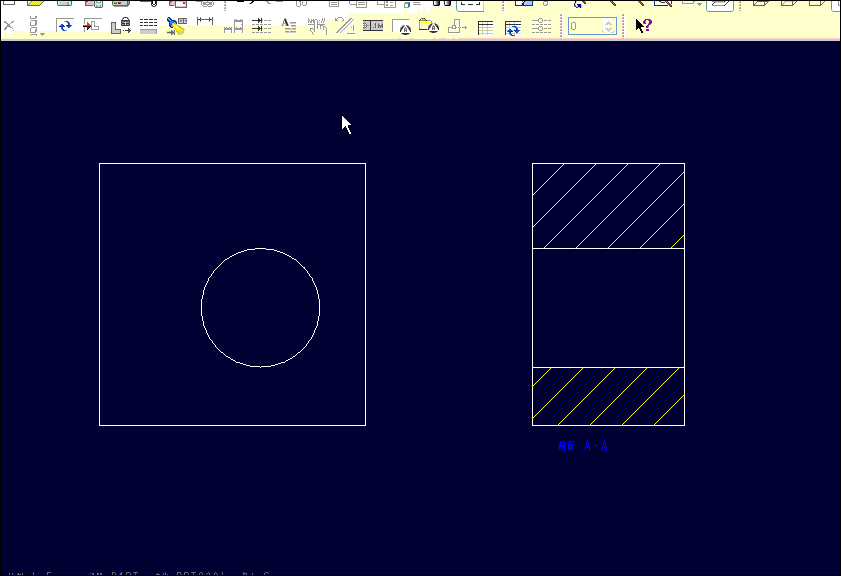841x576 pixels.
Task: Insert geometric tolerance with the .1M icon
Action: pos(373,26)
